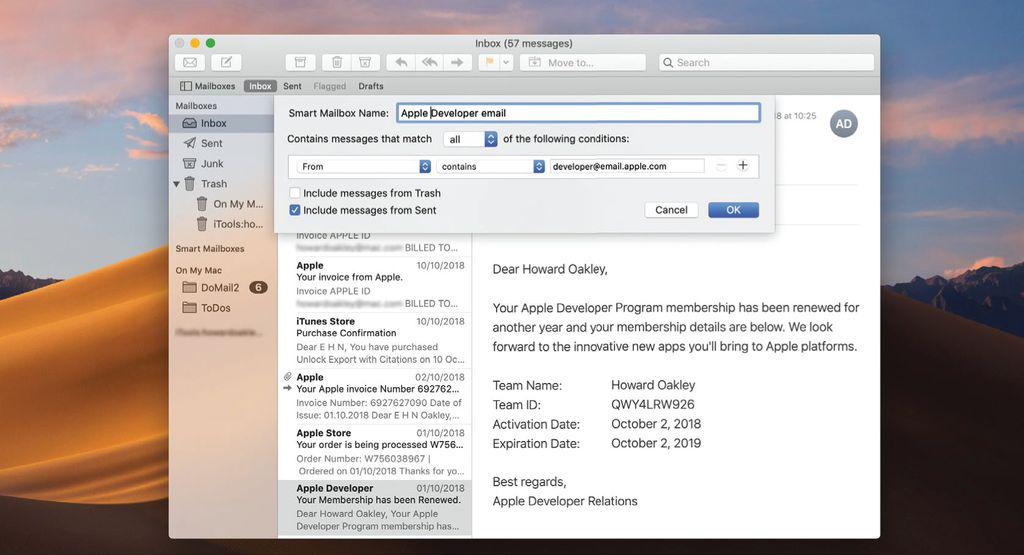Click the Smart Mailboxes section header

tap(210, 249)
